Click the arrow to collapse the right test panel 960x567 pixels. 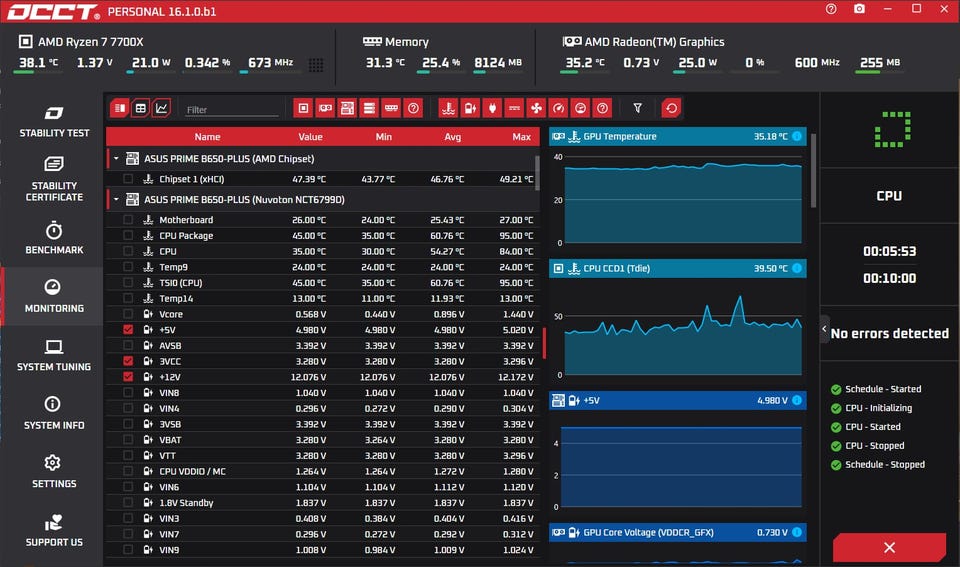[x=825, y=329]
